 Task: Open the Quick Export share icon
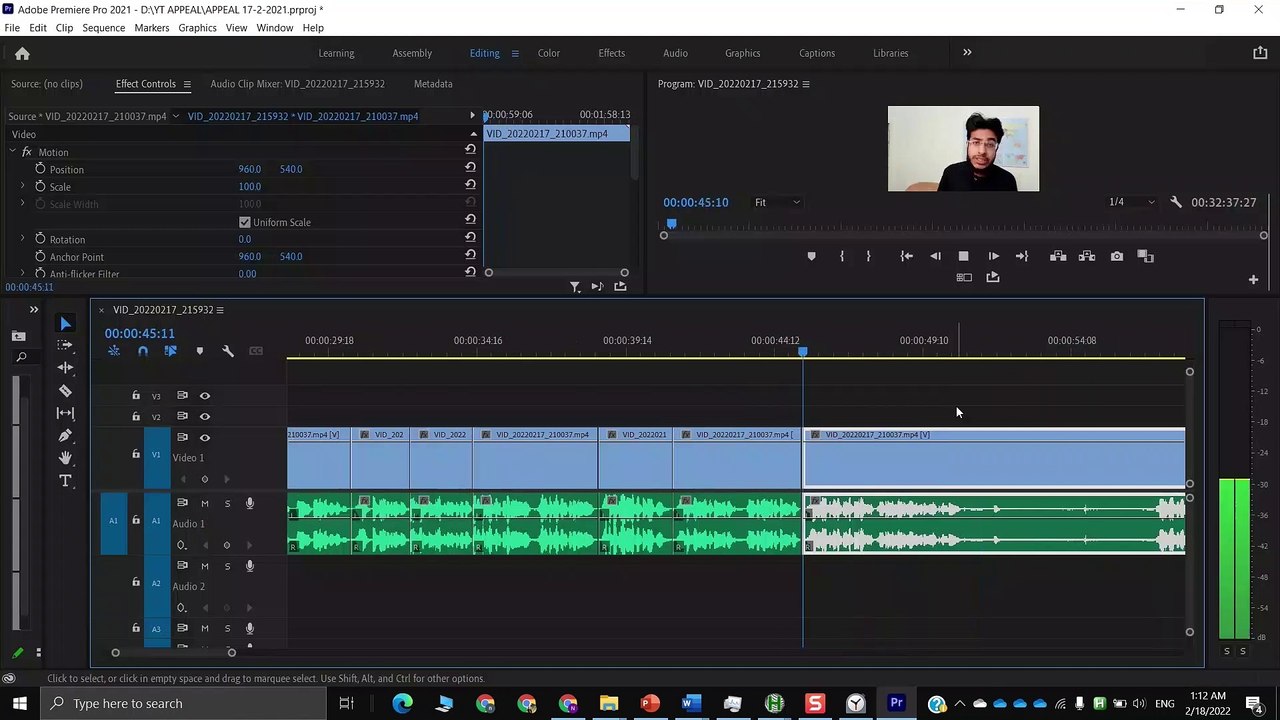point(1260,53)
